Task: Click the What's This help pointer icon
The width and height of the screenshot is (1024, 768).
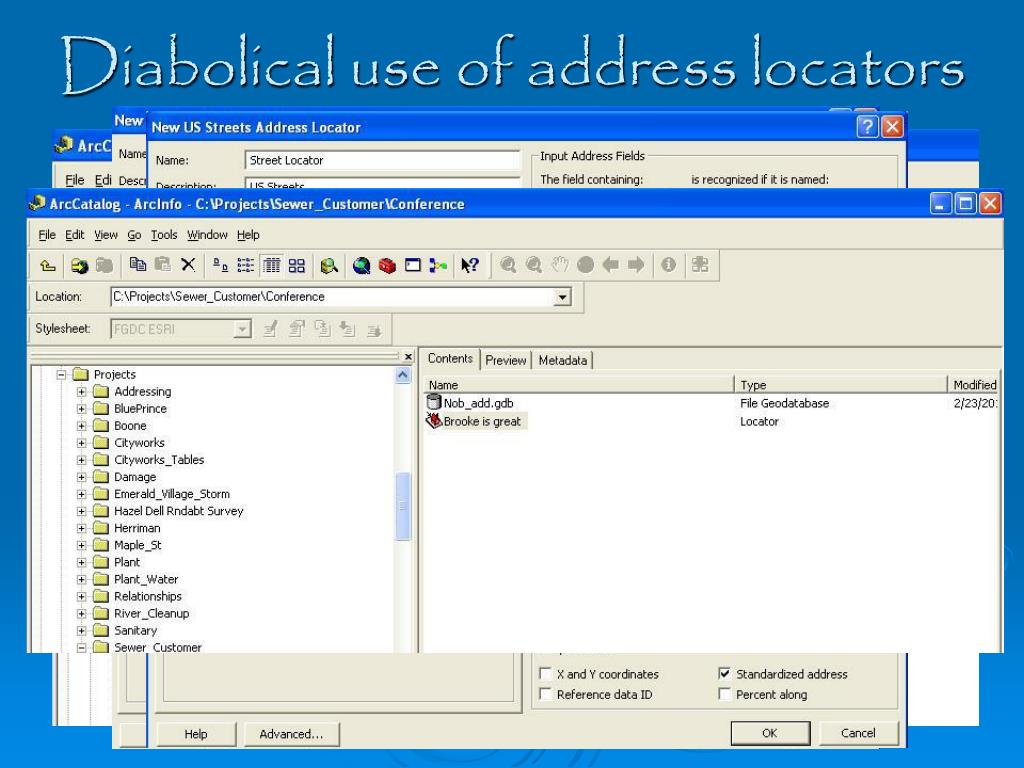Action: [x=470, y=265]
